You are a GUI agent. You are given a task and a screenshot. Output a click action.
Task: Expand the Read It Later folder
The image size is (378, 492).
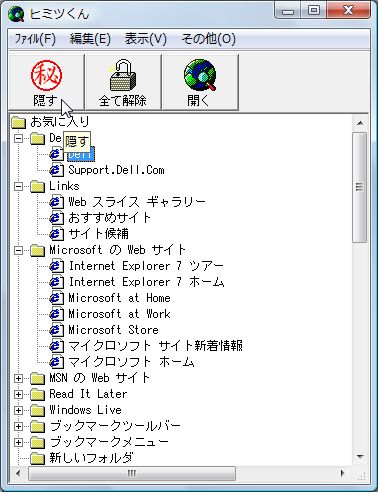(x=19, y=394)
